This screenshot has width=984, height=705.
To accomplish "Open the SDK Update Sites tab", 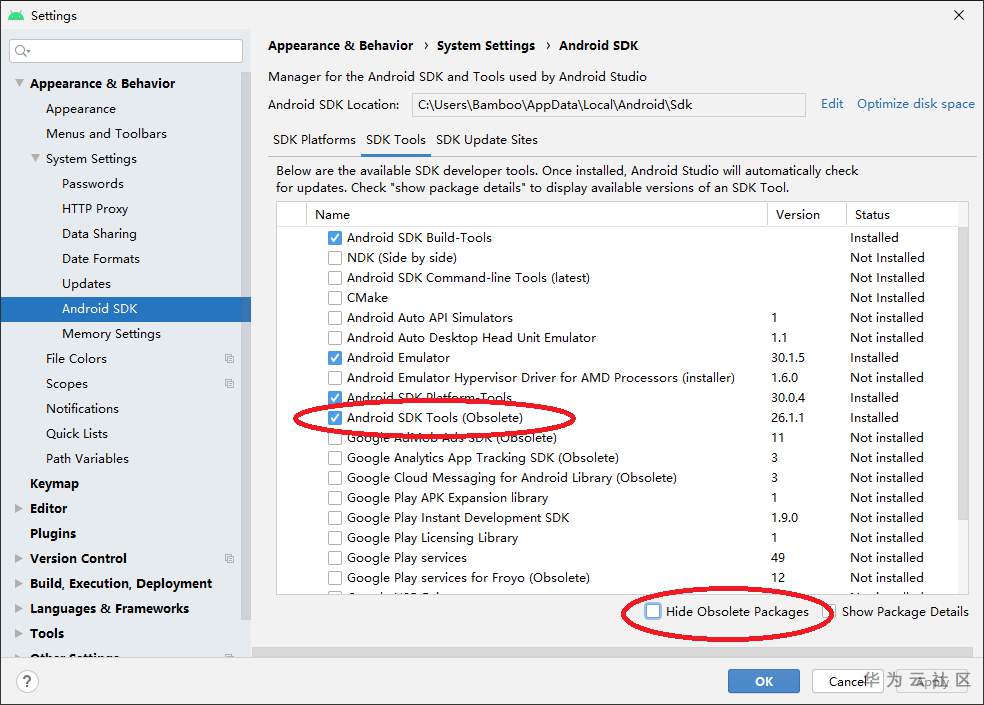I will point(487,140).
